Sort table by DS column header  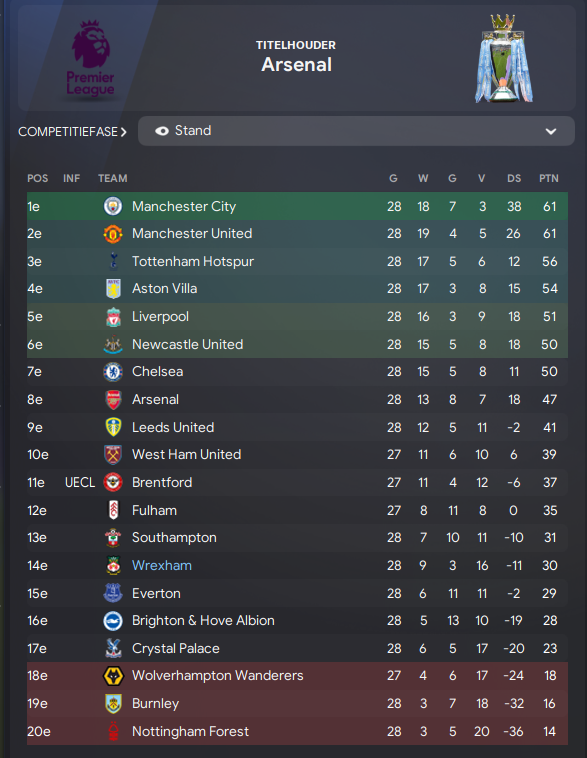point(514,178)
